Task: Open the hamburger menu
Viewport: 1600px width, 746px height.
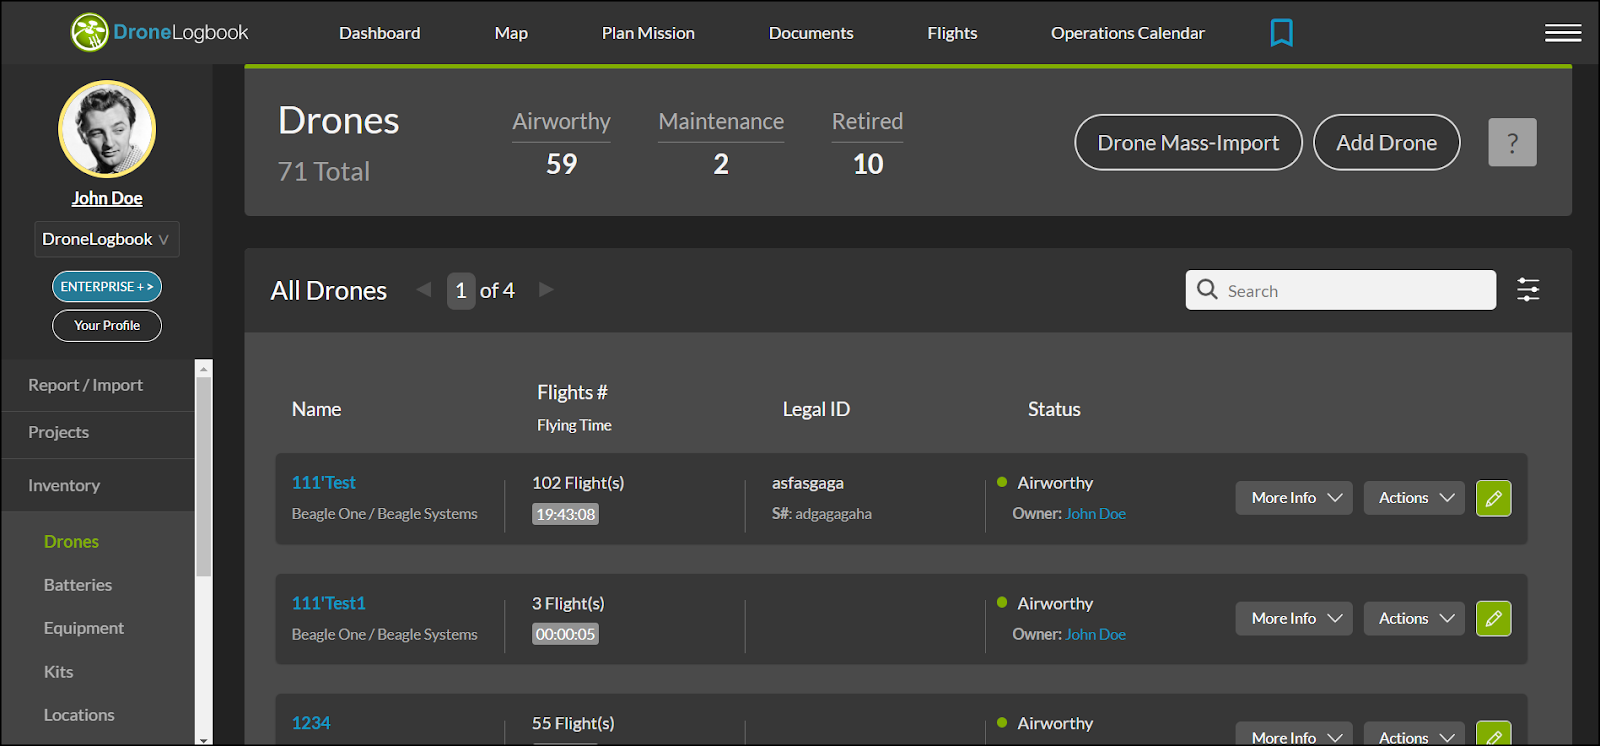Action: [x=1562, y=33]
